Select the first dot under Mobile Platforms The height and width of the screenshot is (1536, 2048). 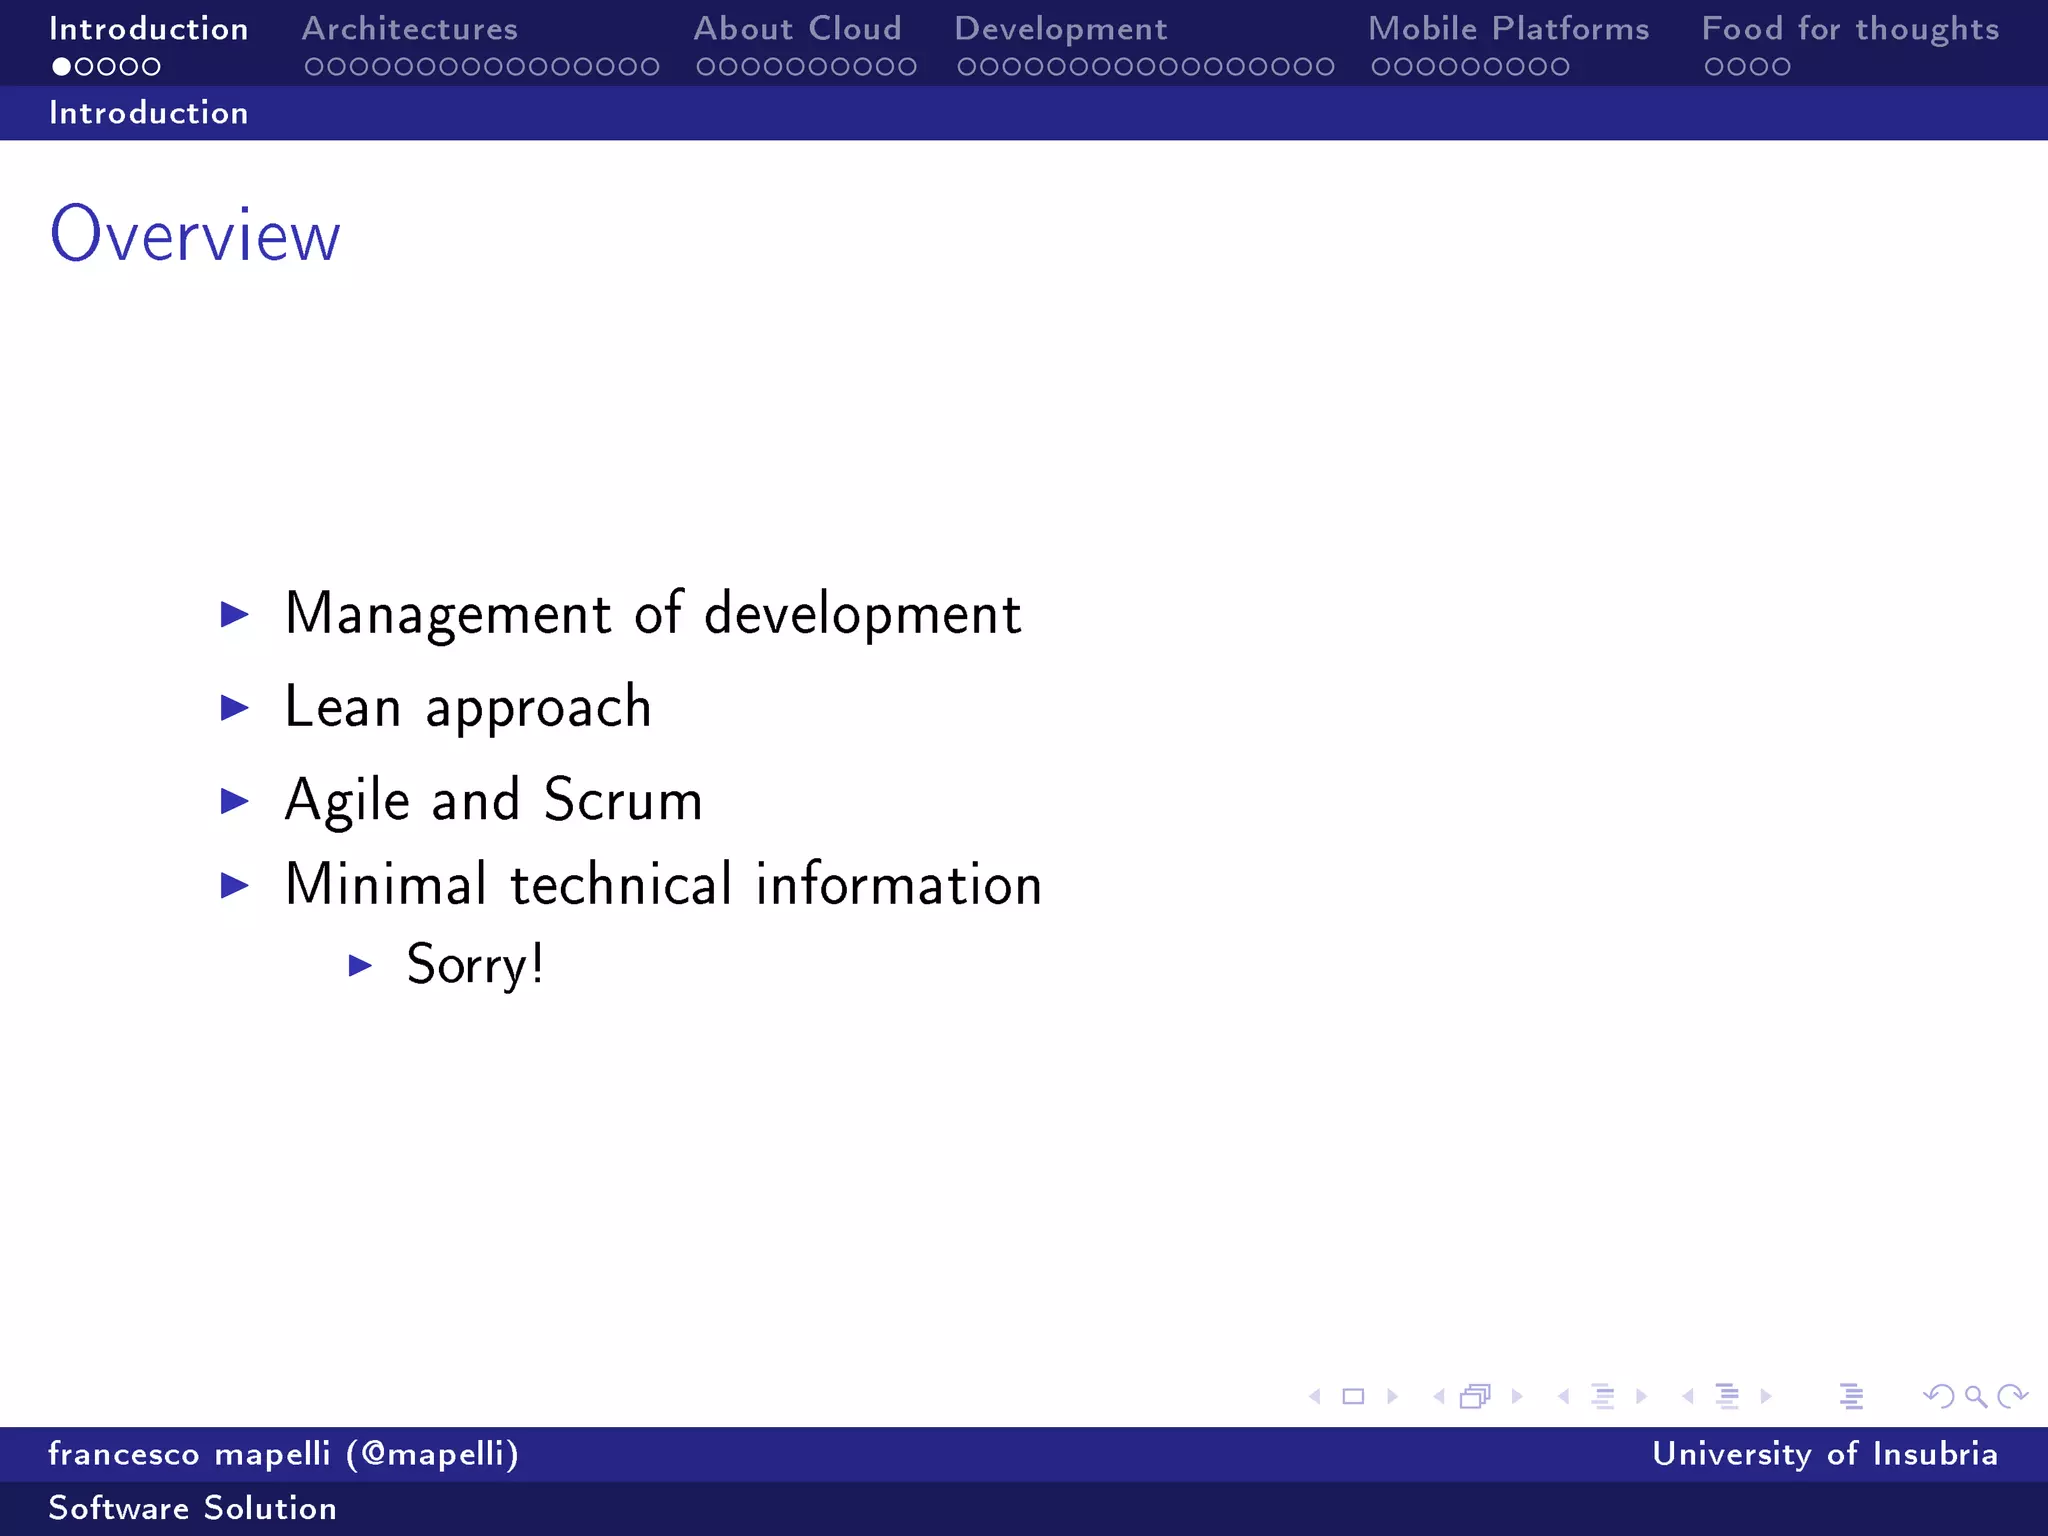tap(1381, 67)
